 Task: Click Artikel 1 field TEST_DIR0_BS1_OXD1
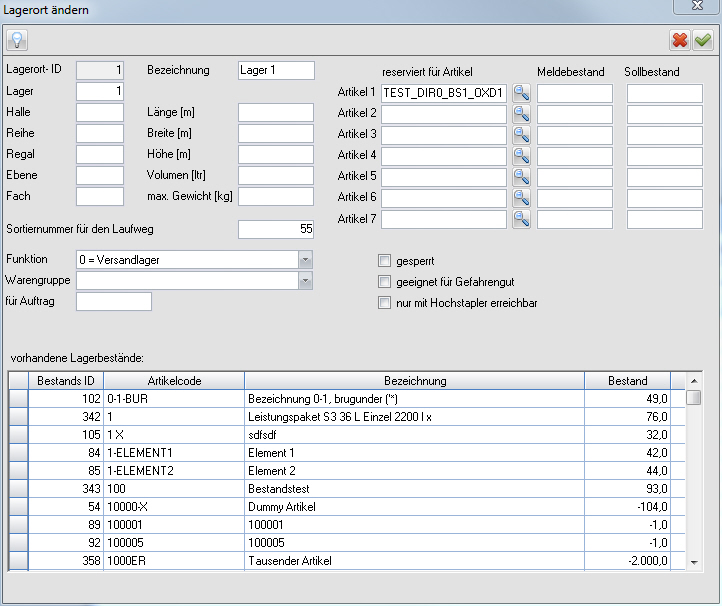(x=444, y=93)
